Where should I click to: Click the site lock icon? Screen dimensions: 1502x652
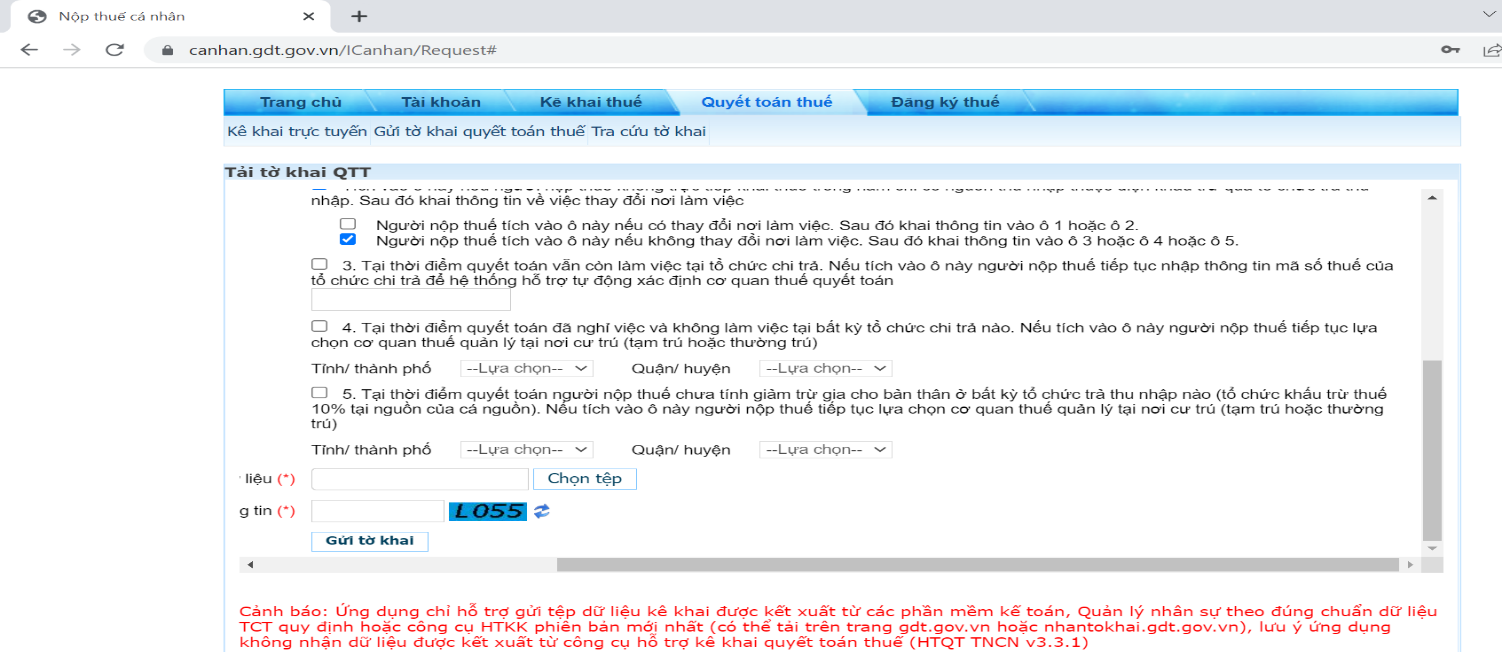pos(166,50)
